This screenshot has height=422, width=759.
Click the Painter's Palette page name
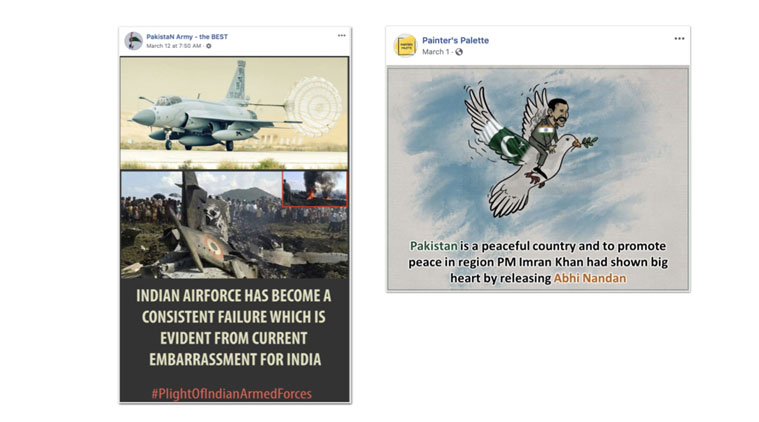tap(455, 40)
